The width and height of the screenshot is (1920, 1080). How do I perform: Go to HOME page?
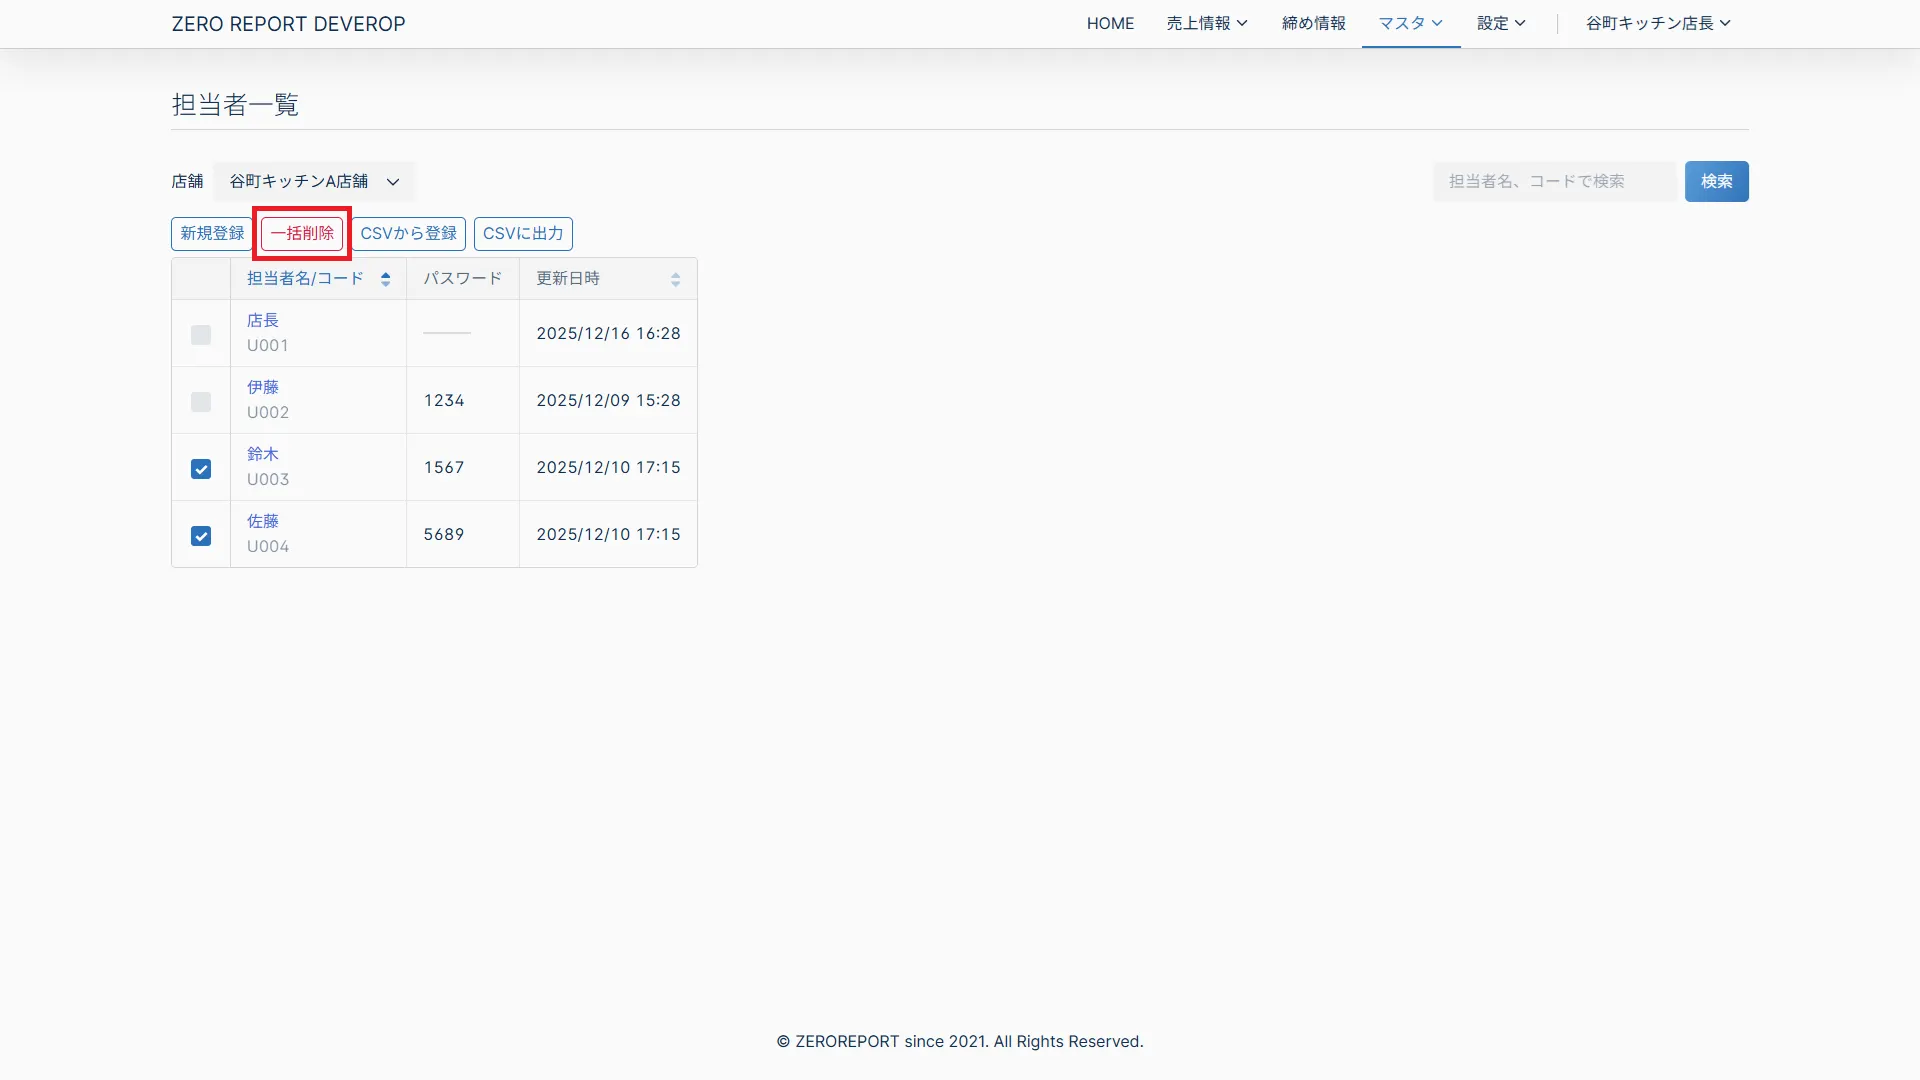(x=1110, y=23)
